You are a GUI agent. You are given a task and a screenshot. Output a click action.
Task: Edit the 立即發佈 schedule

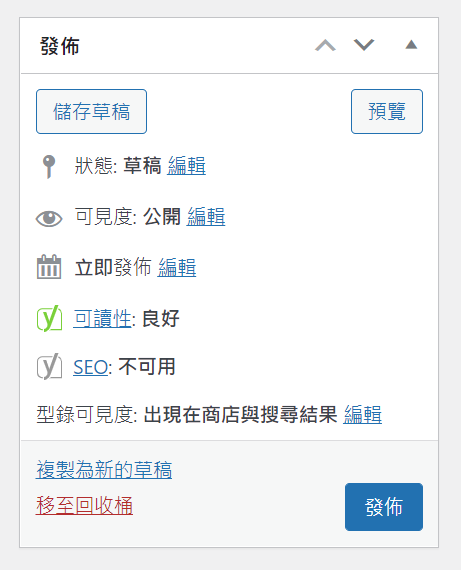177,268
